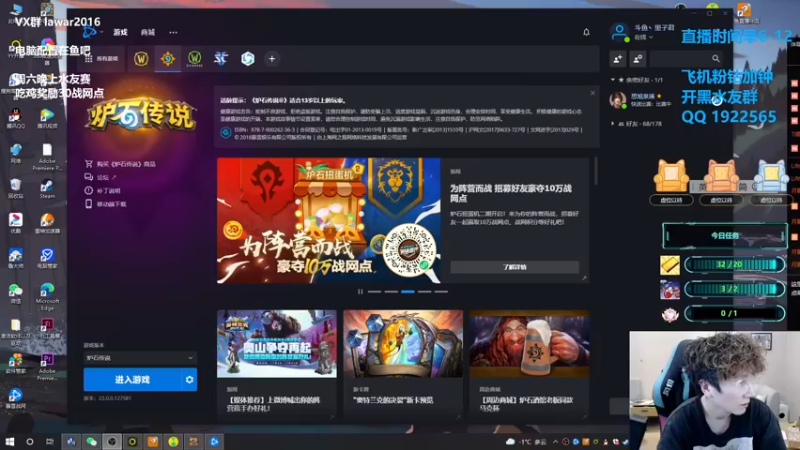Open the three-dots more menu
Image resolution: width=800 pixels, height=450 pixels.
pos(173,32)
